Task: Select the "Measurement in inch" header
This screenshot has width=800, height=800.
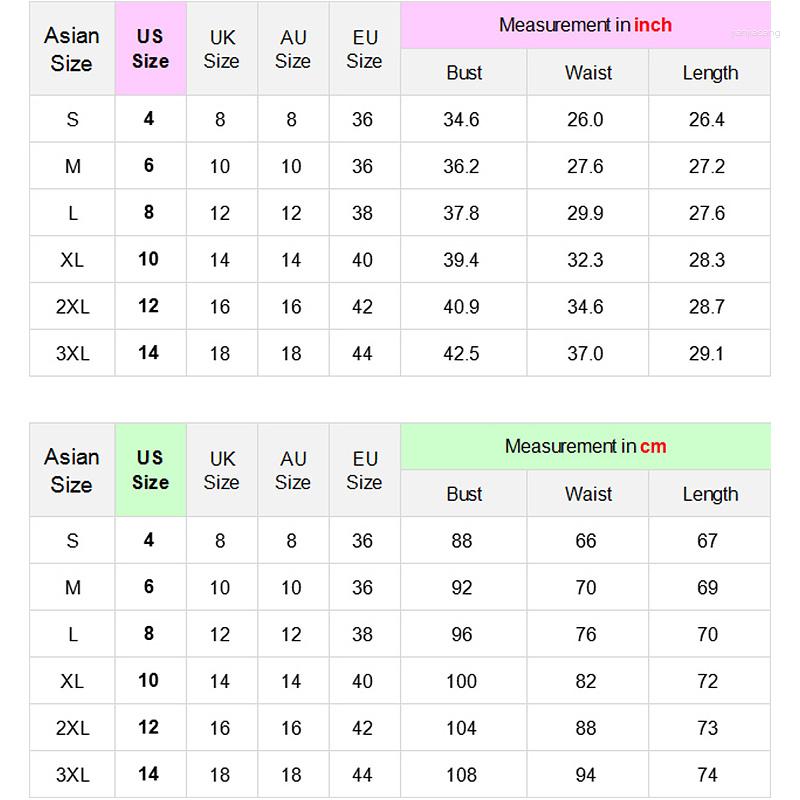Action: tap(585, 25)
